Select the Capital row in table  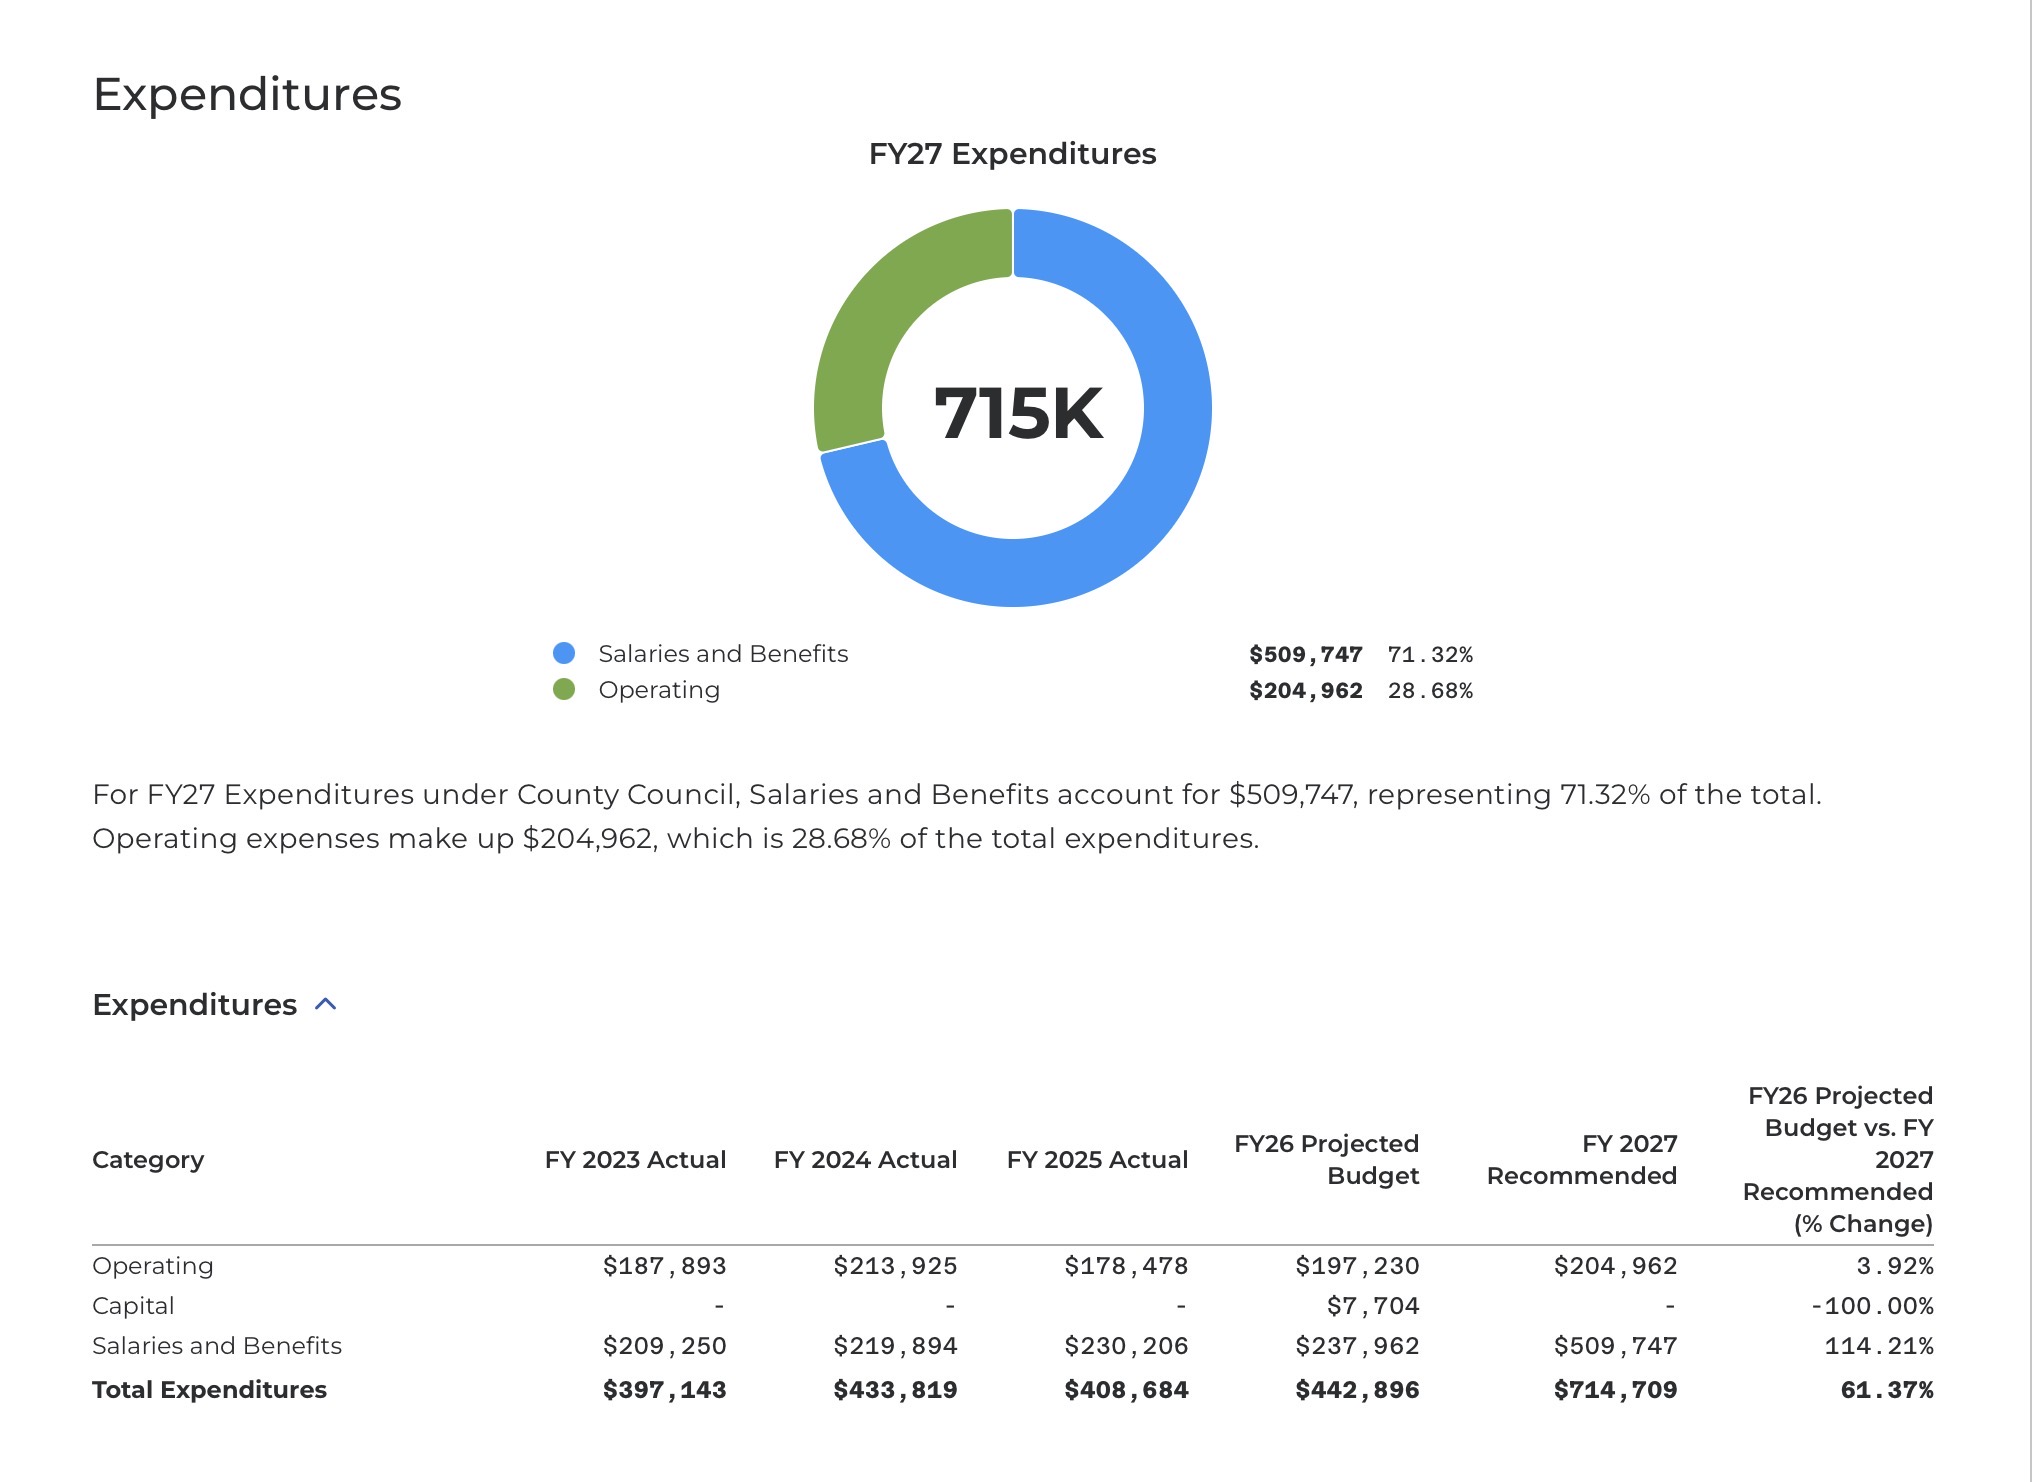pos(133,1305)
